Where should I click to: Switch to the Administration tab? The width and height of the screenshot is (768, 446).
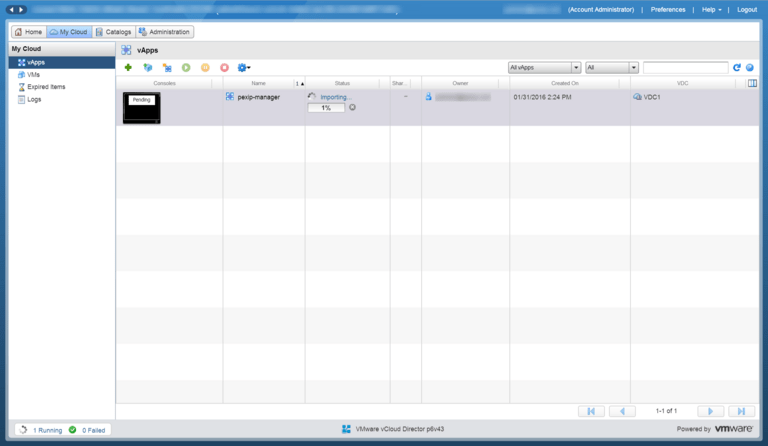(x=165, y=32)
